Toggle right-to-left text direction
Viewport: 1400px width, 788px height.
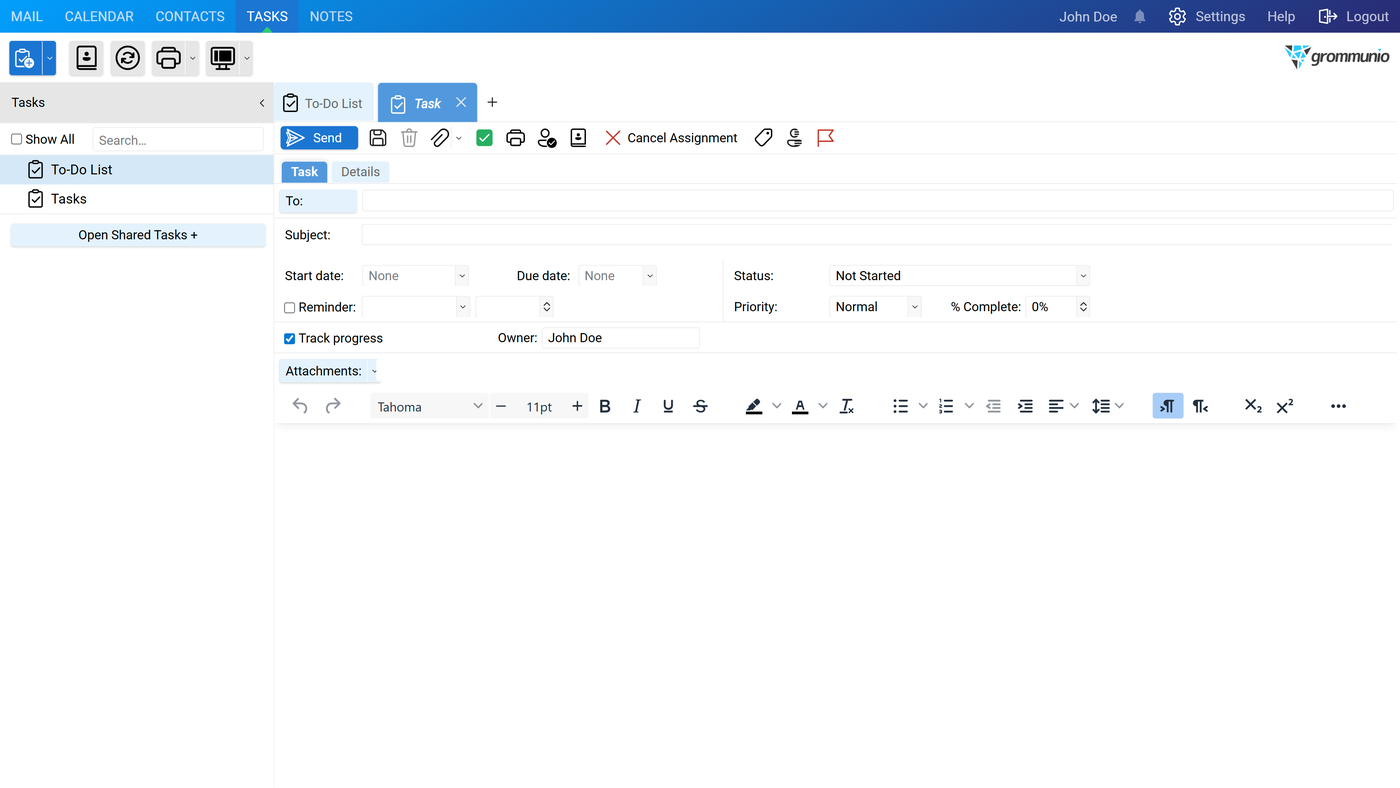coord(1200,406)
